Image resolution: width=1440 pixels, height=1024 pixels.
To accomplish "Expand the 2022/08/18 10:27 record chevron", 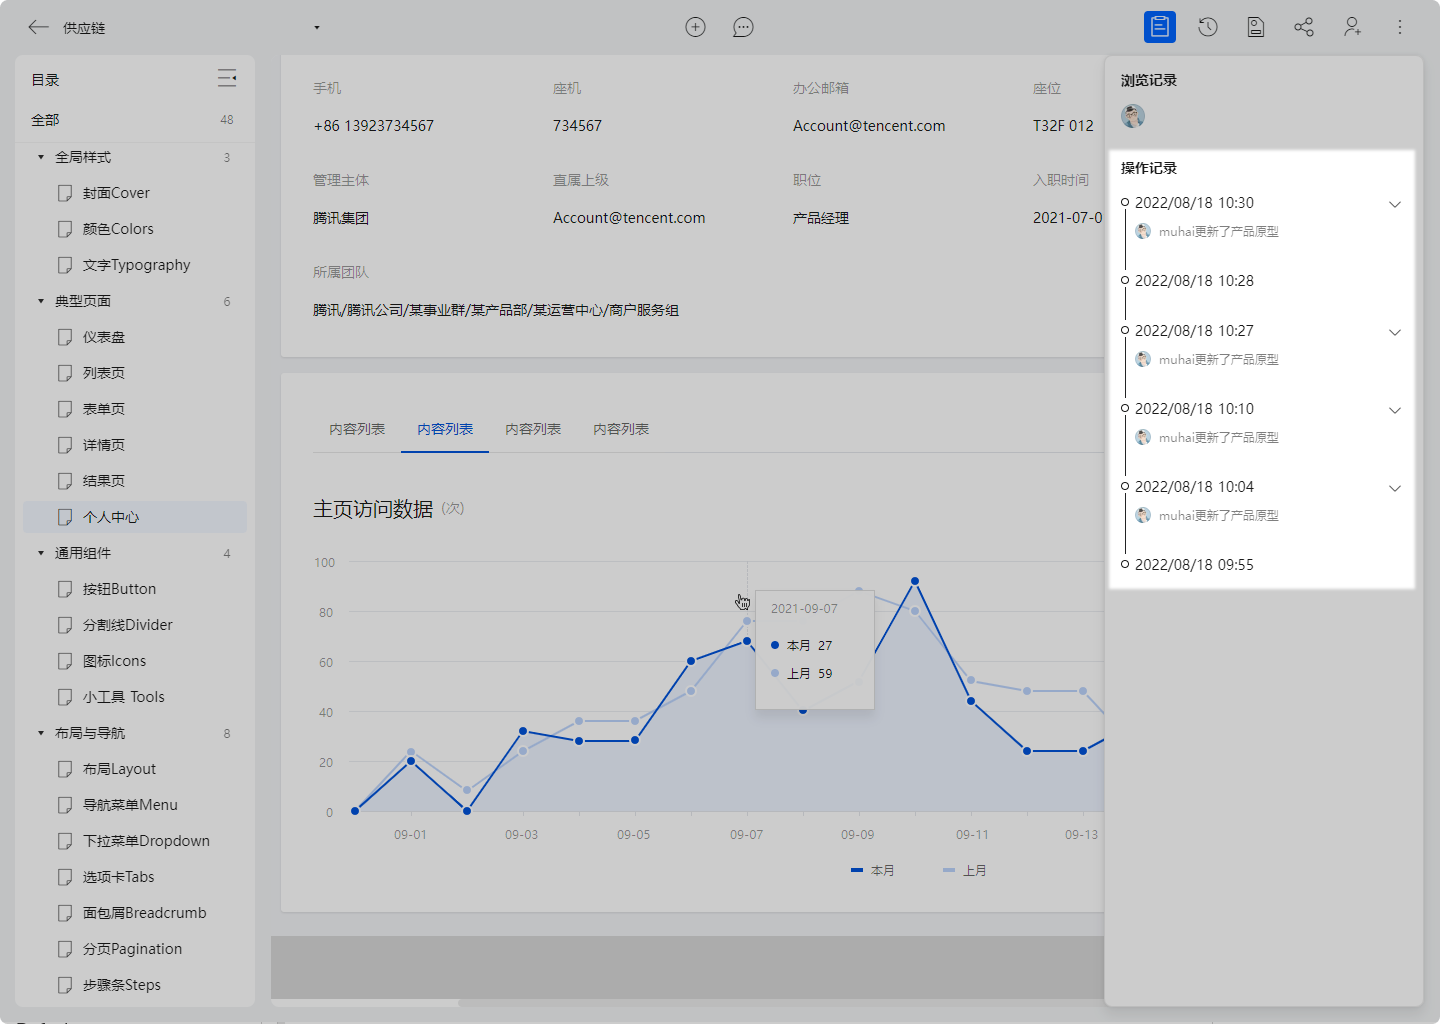I will click(x=1395, y=332).
